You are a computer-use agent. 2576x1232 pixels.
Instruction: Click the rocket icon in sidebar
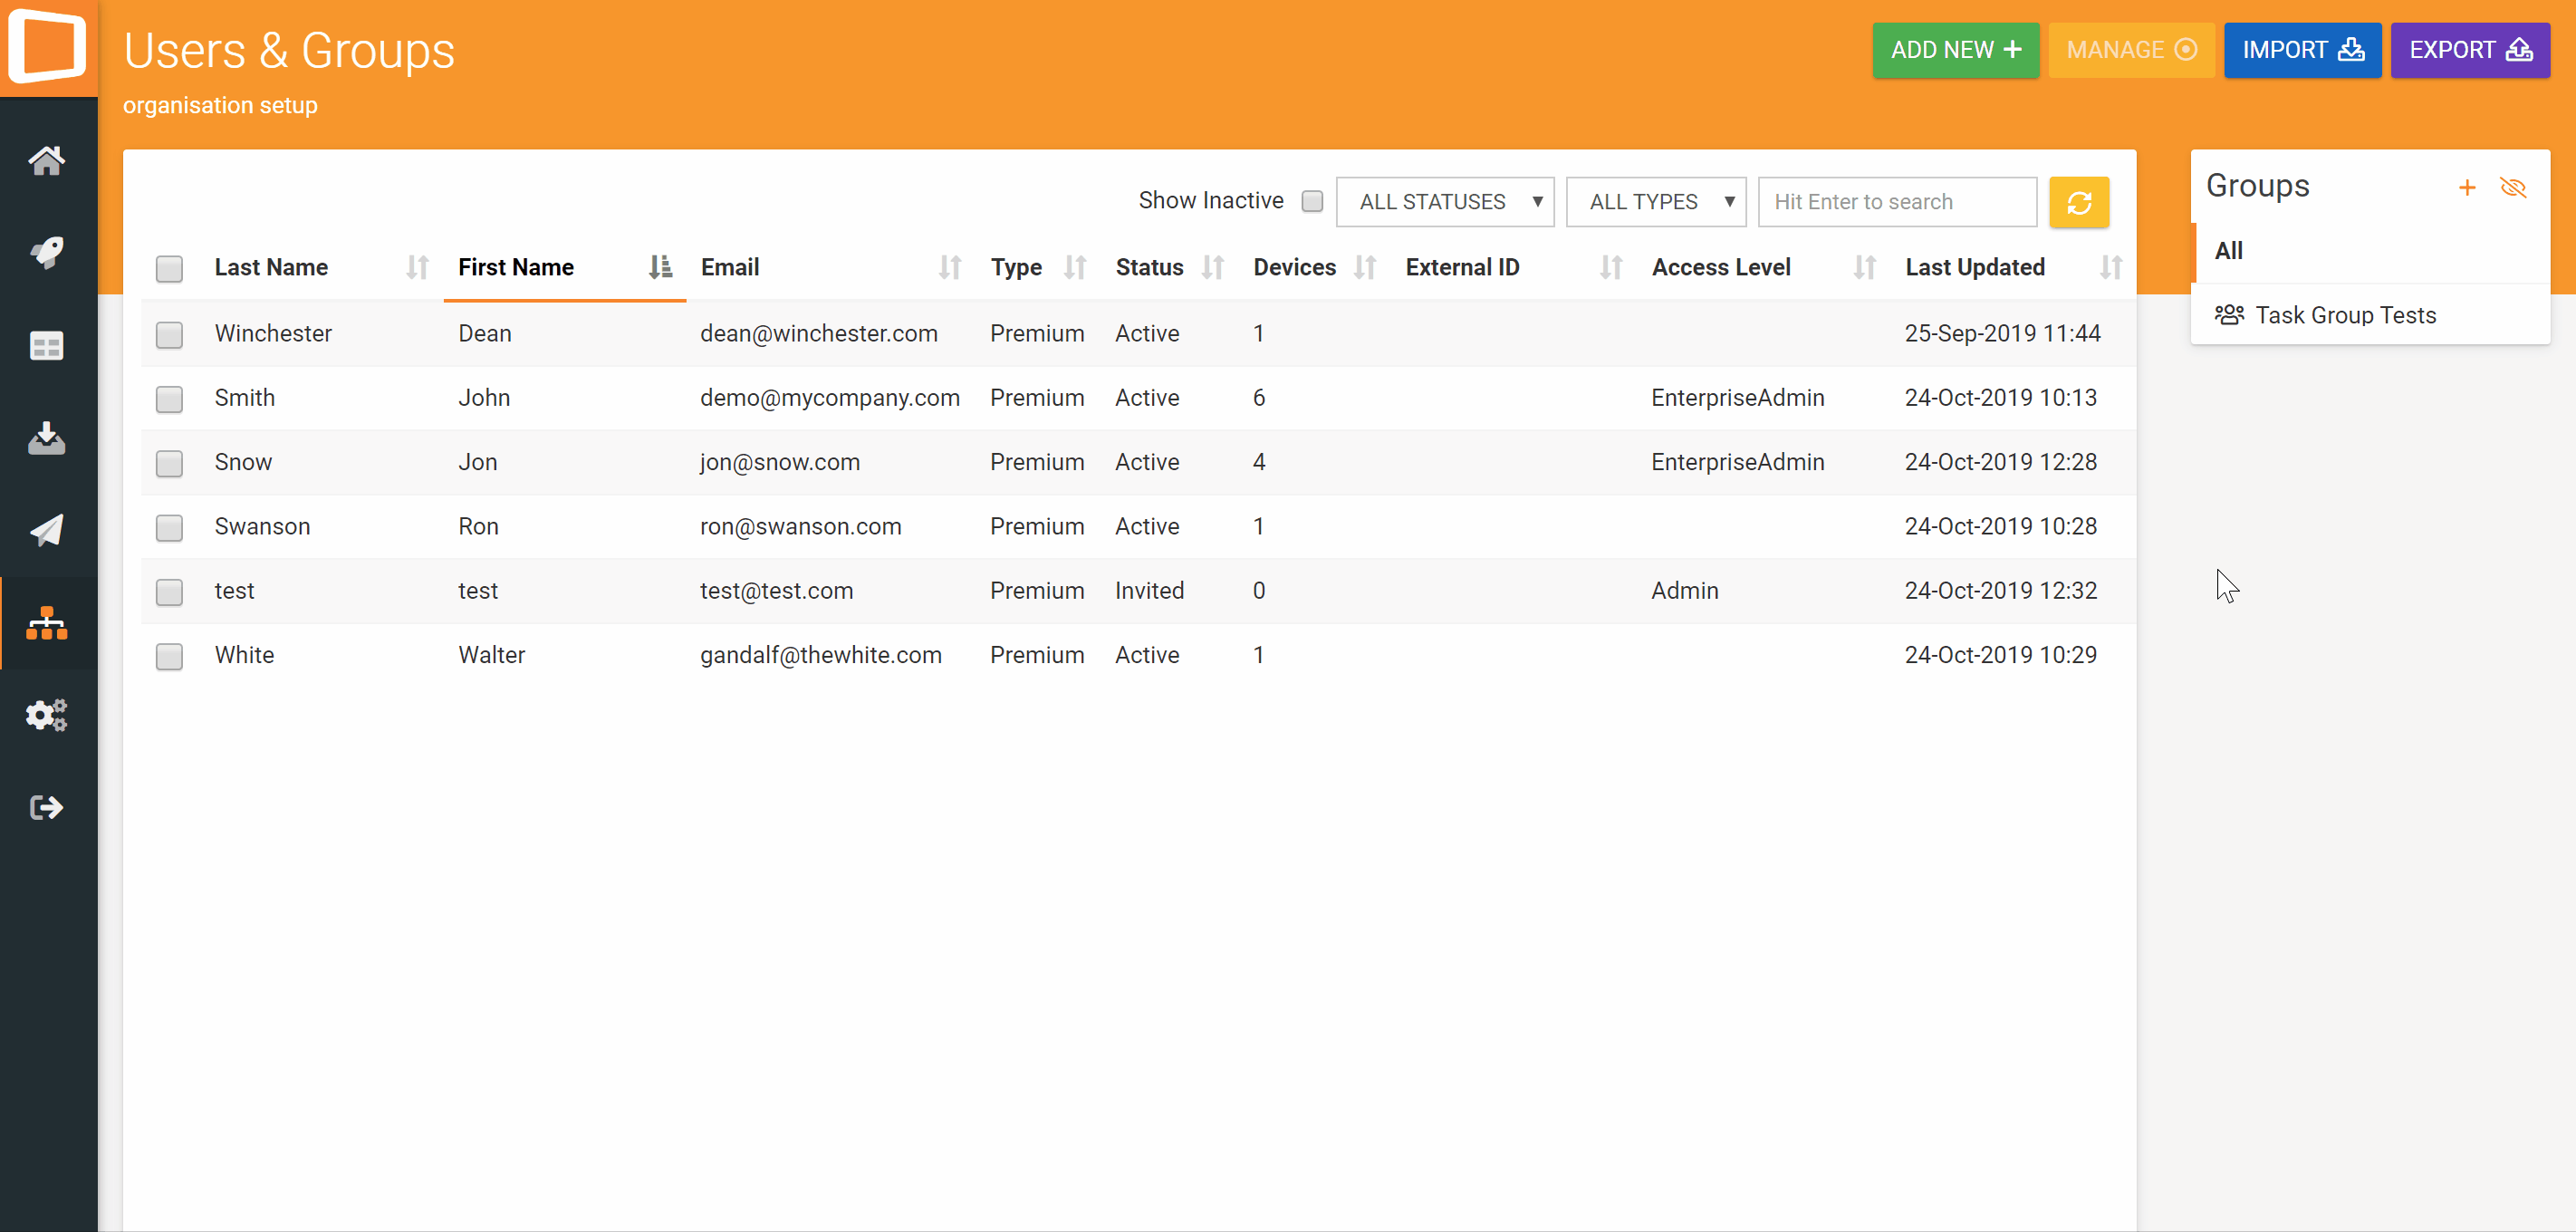pyautogui.click(x=47, y=252)
